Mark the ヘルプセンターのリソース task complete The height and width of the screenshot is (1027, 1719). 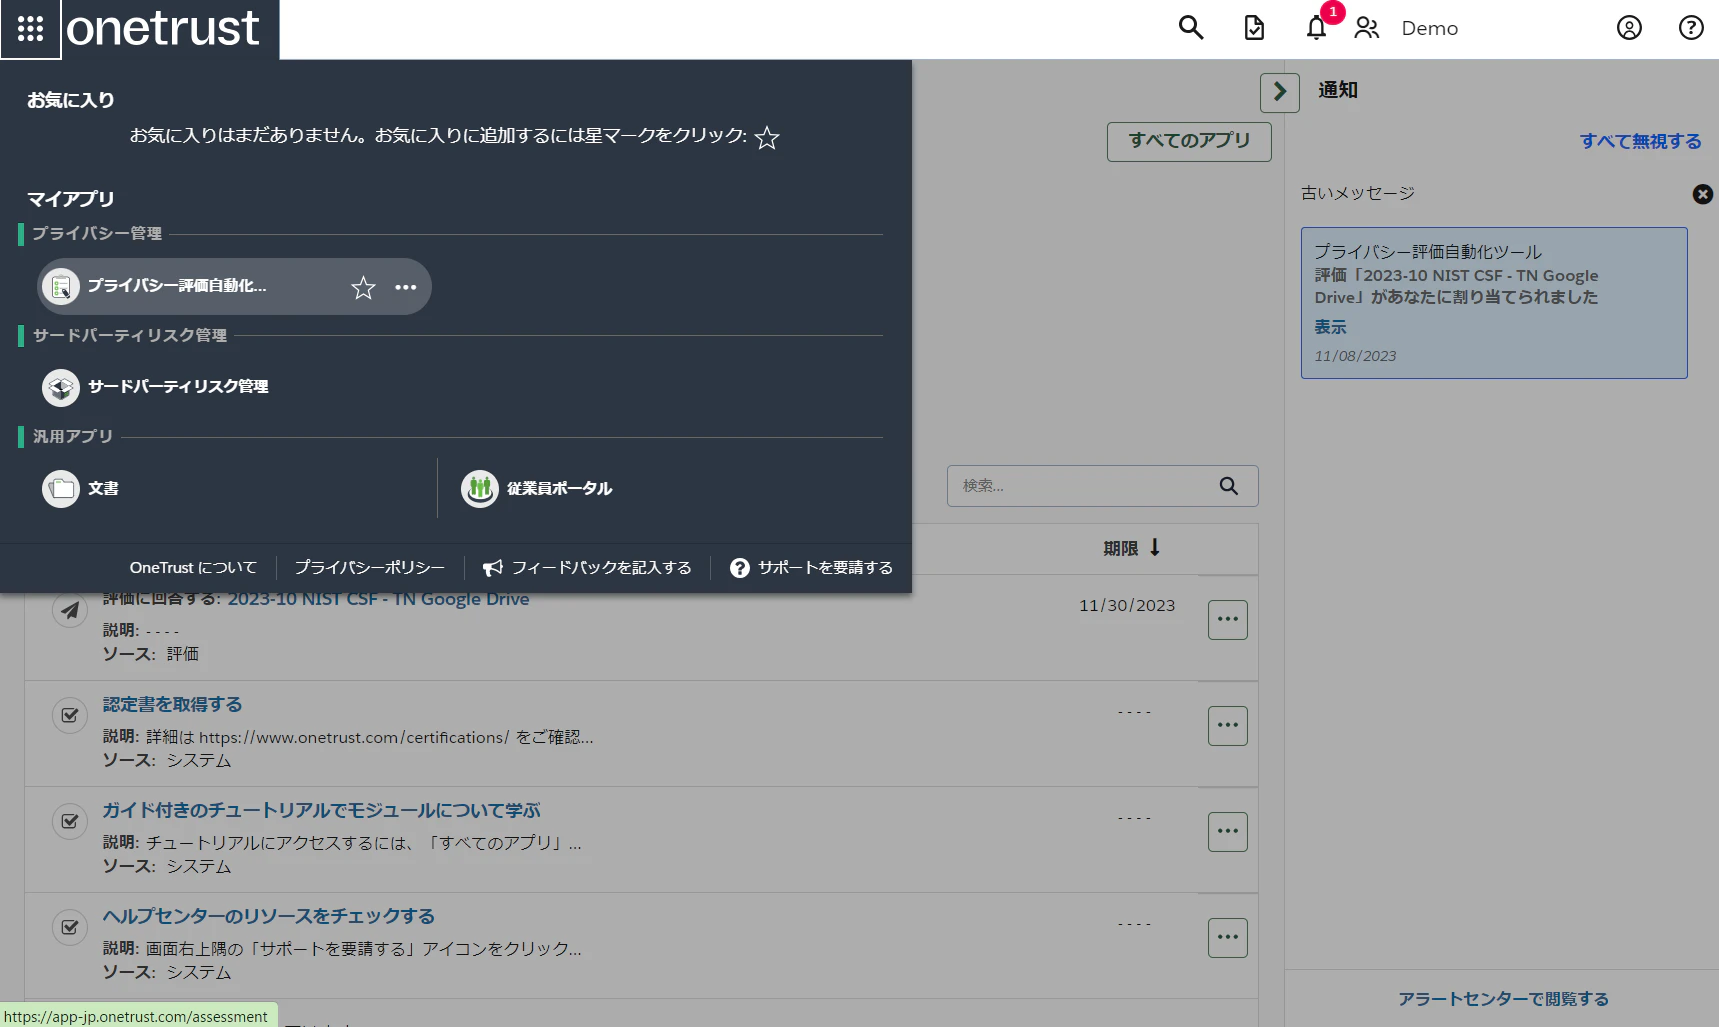pos(70,928)
